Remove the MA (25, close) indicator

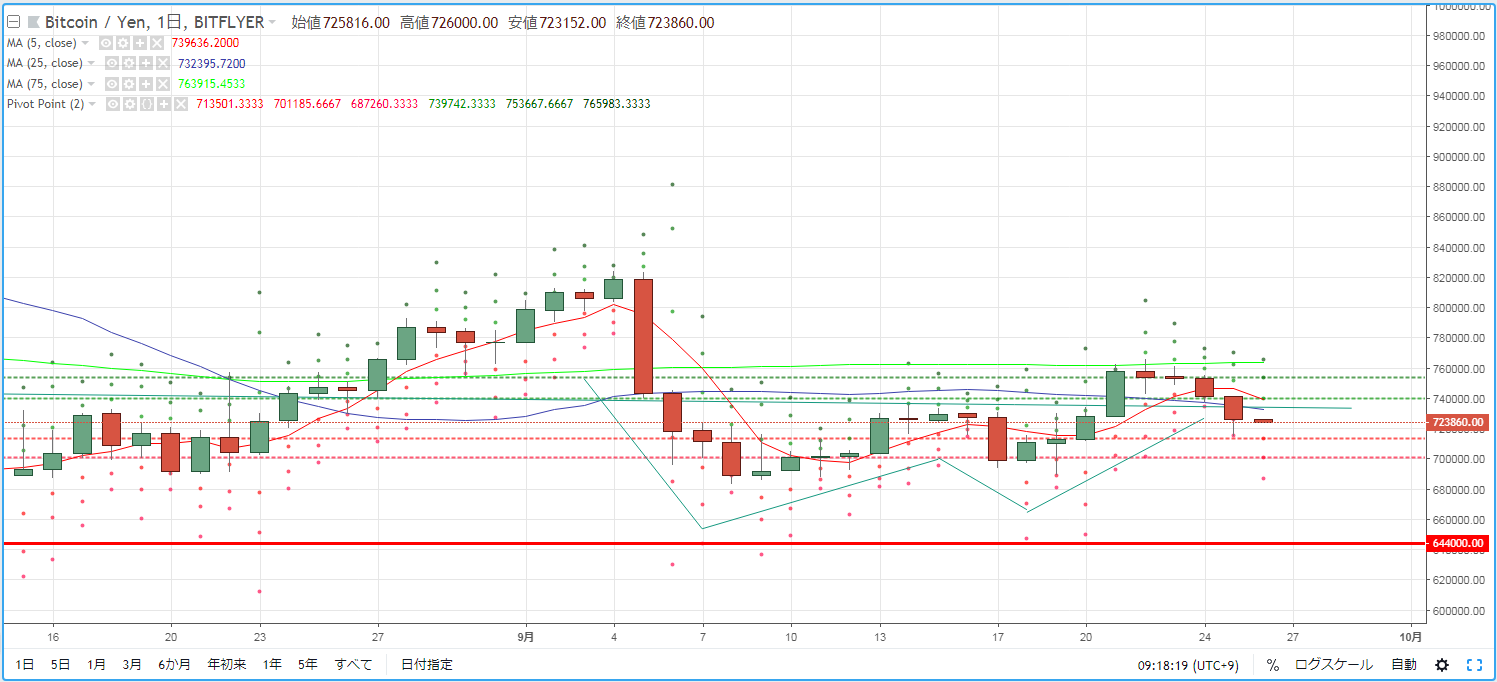coord(162,64)
